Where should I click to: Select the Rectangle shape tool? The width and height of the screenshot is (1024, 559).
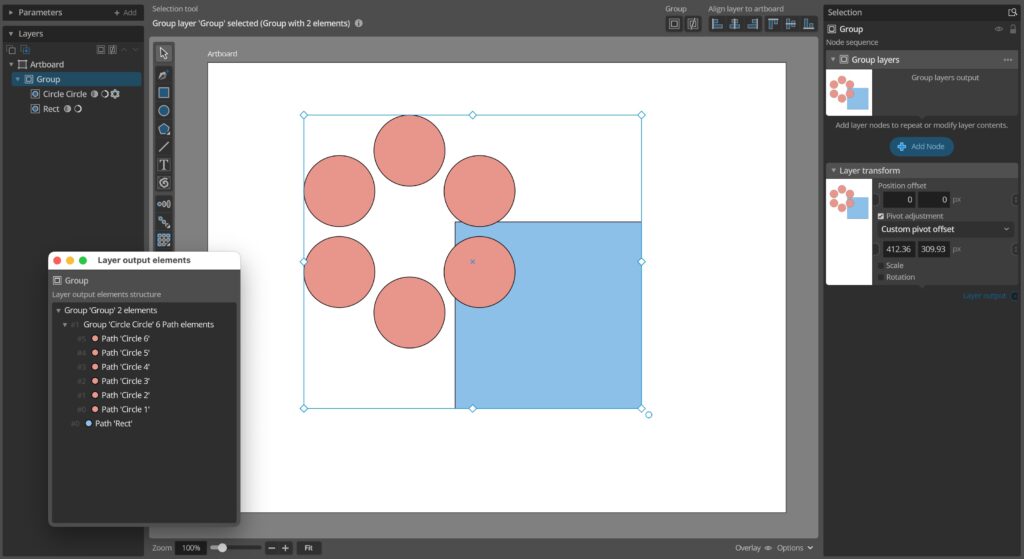click(x=164, y=93)
